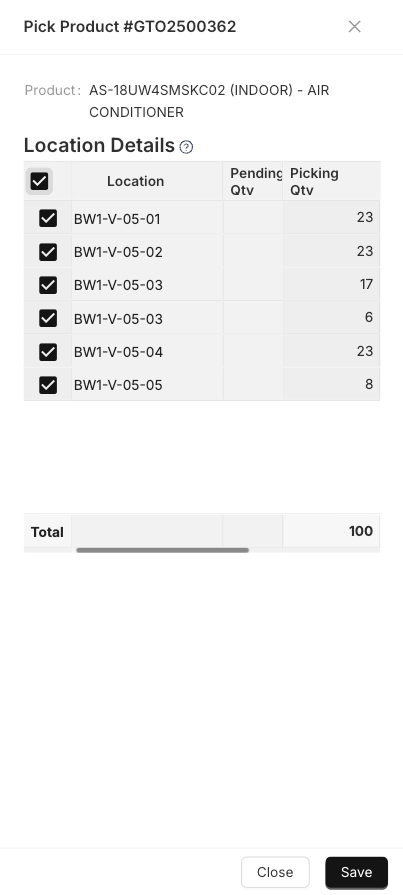Uncheck the BW1-V-05-05 row checkbox
The image size is (403, 895).
[x=48, y=385]
